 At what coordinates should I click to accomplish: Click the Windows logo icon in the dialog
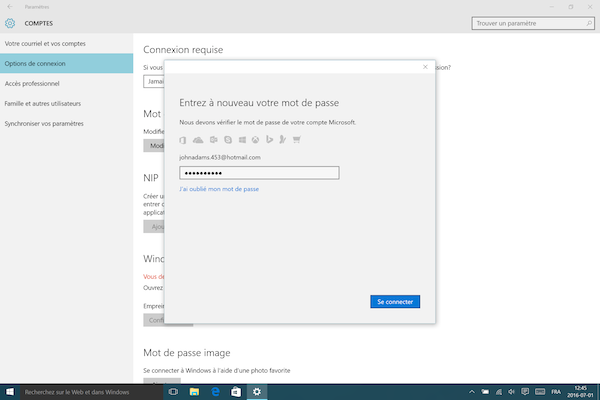(242, 140)
